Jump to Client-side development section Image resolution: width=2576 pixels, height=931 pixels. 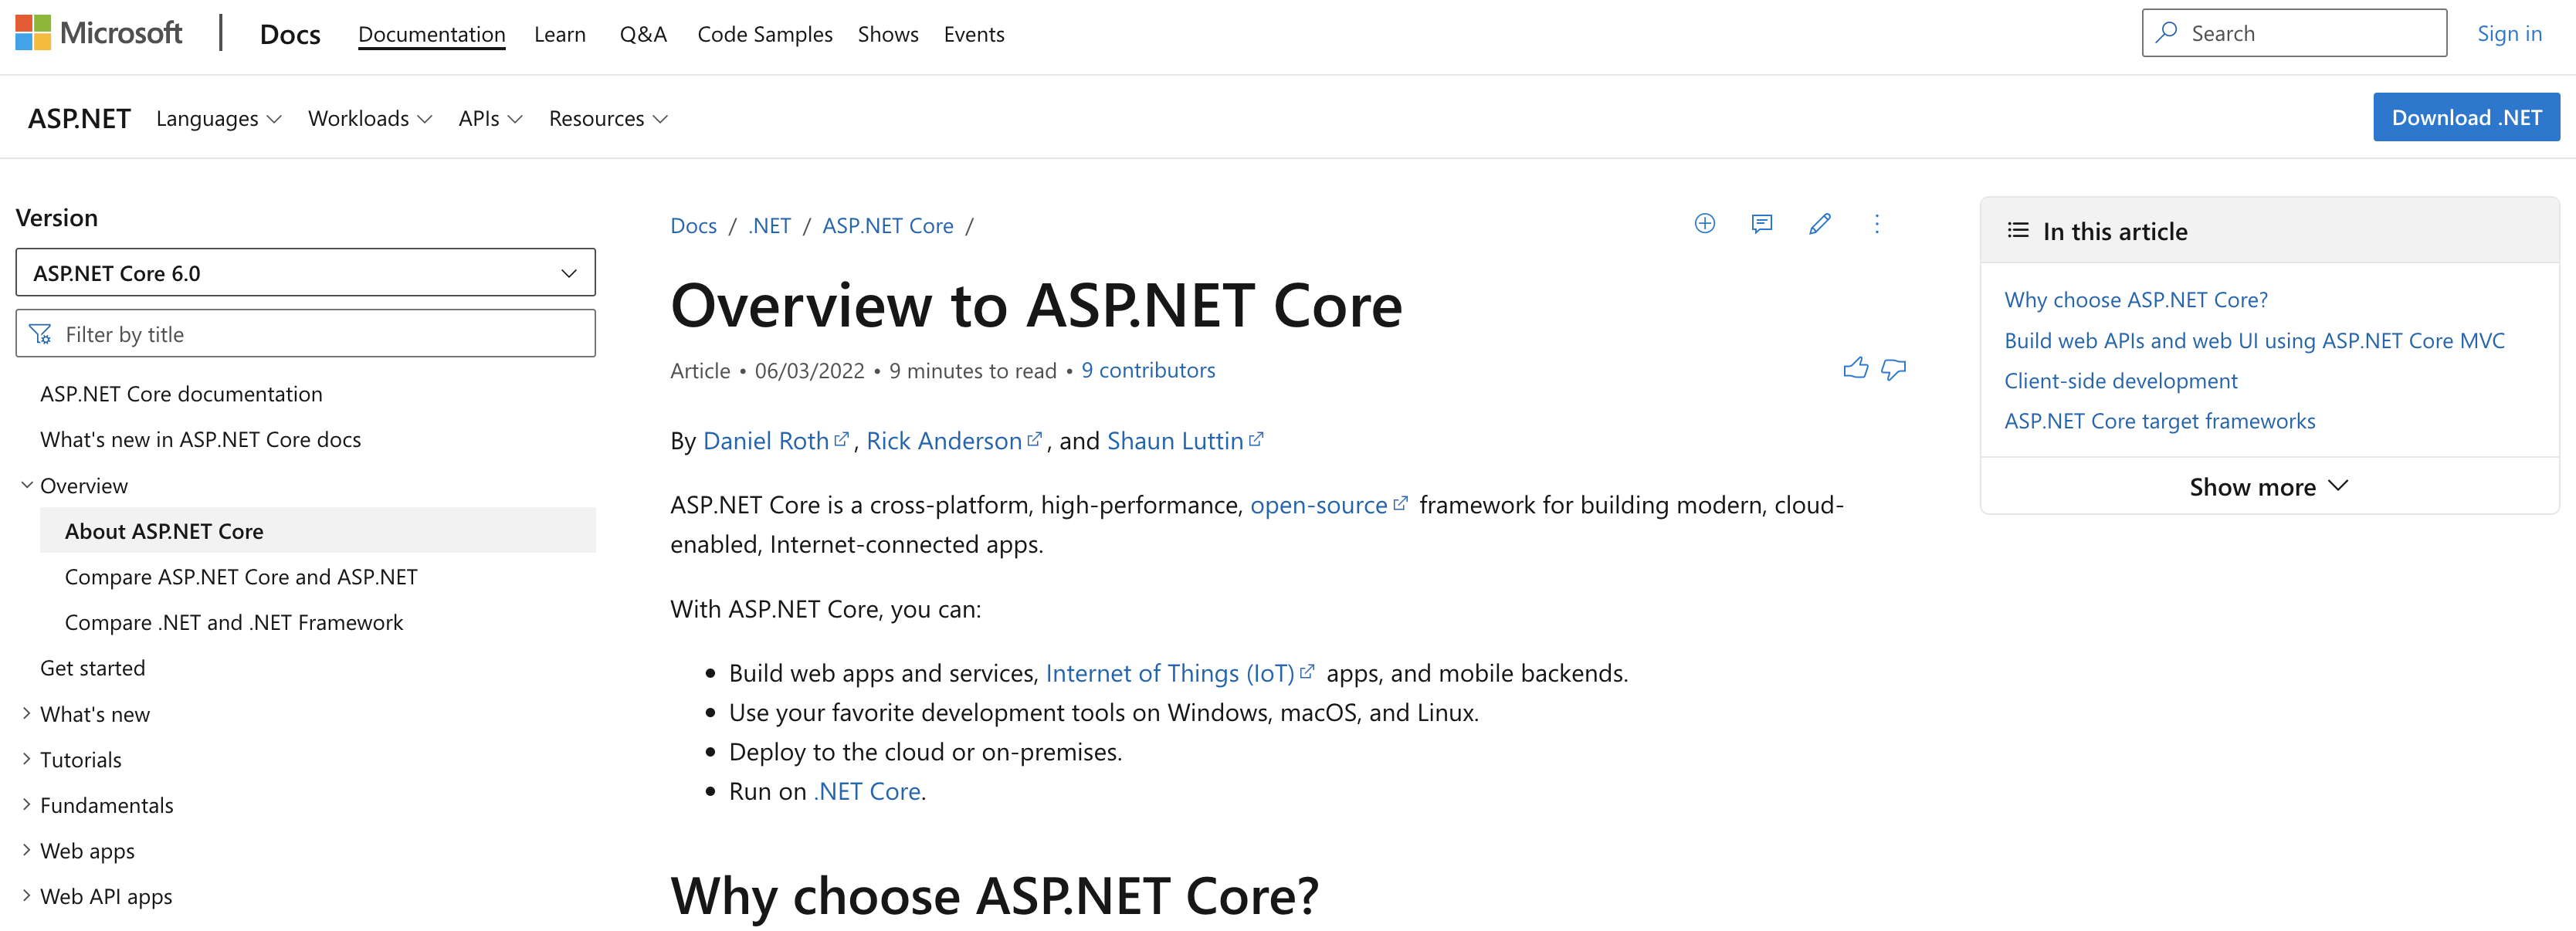pyautogui.click(x=2120, y=380)
